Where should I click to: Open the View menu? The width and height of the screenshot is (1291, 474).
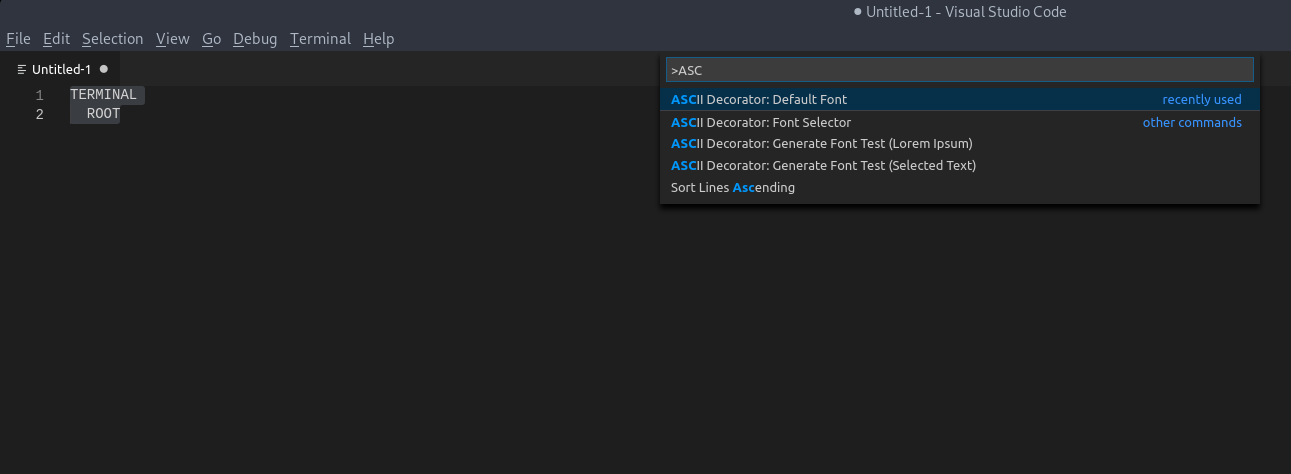[x=173, y=39]
